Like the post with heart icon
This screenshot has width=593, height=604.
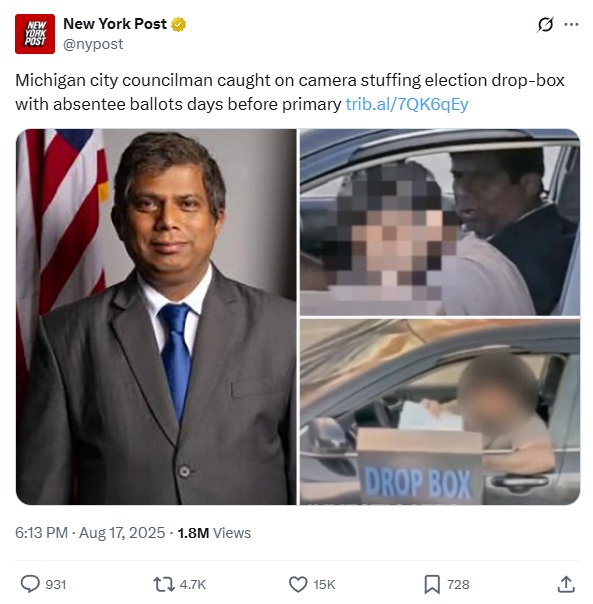[298, 584]
